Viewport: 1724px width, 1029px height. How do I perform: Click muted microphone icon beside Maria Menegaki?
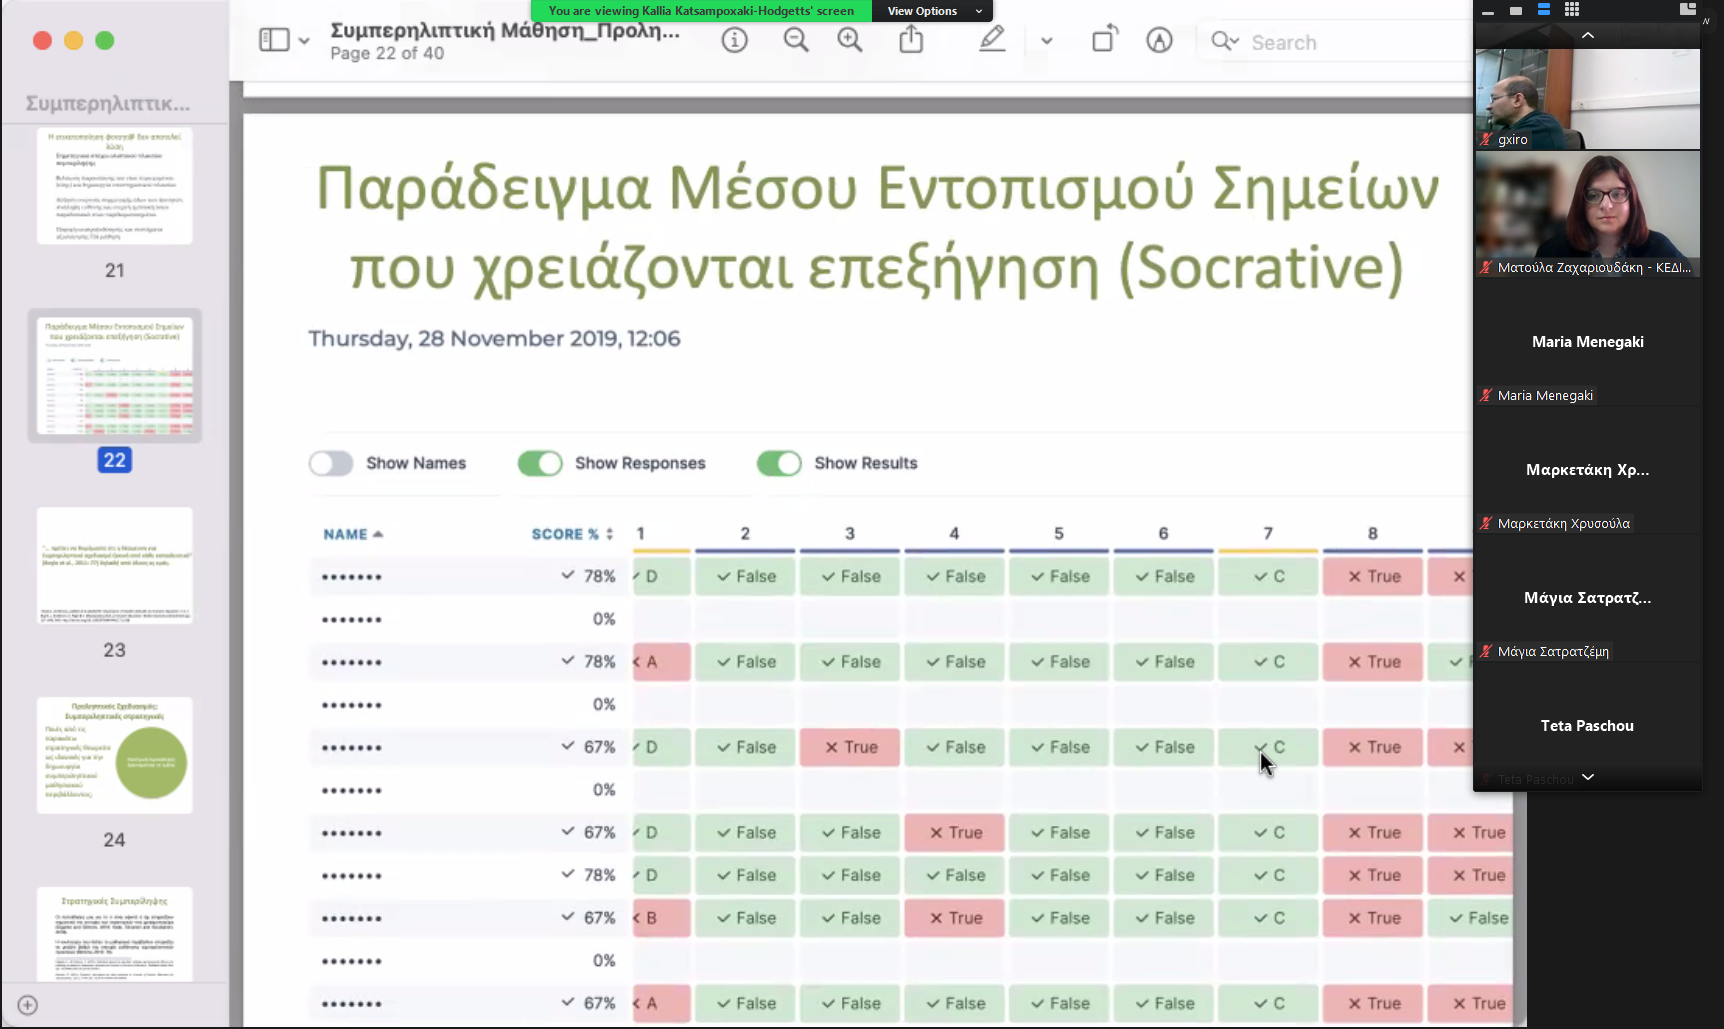tap(1487, 396)
